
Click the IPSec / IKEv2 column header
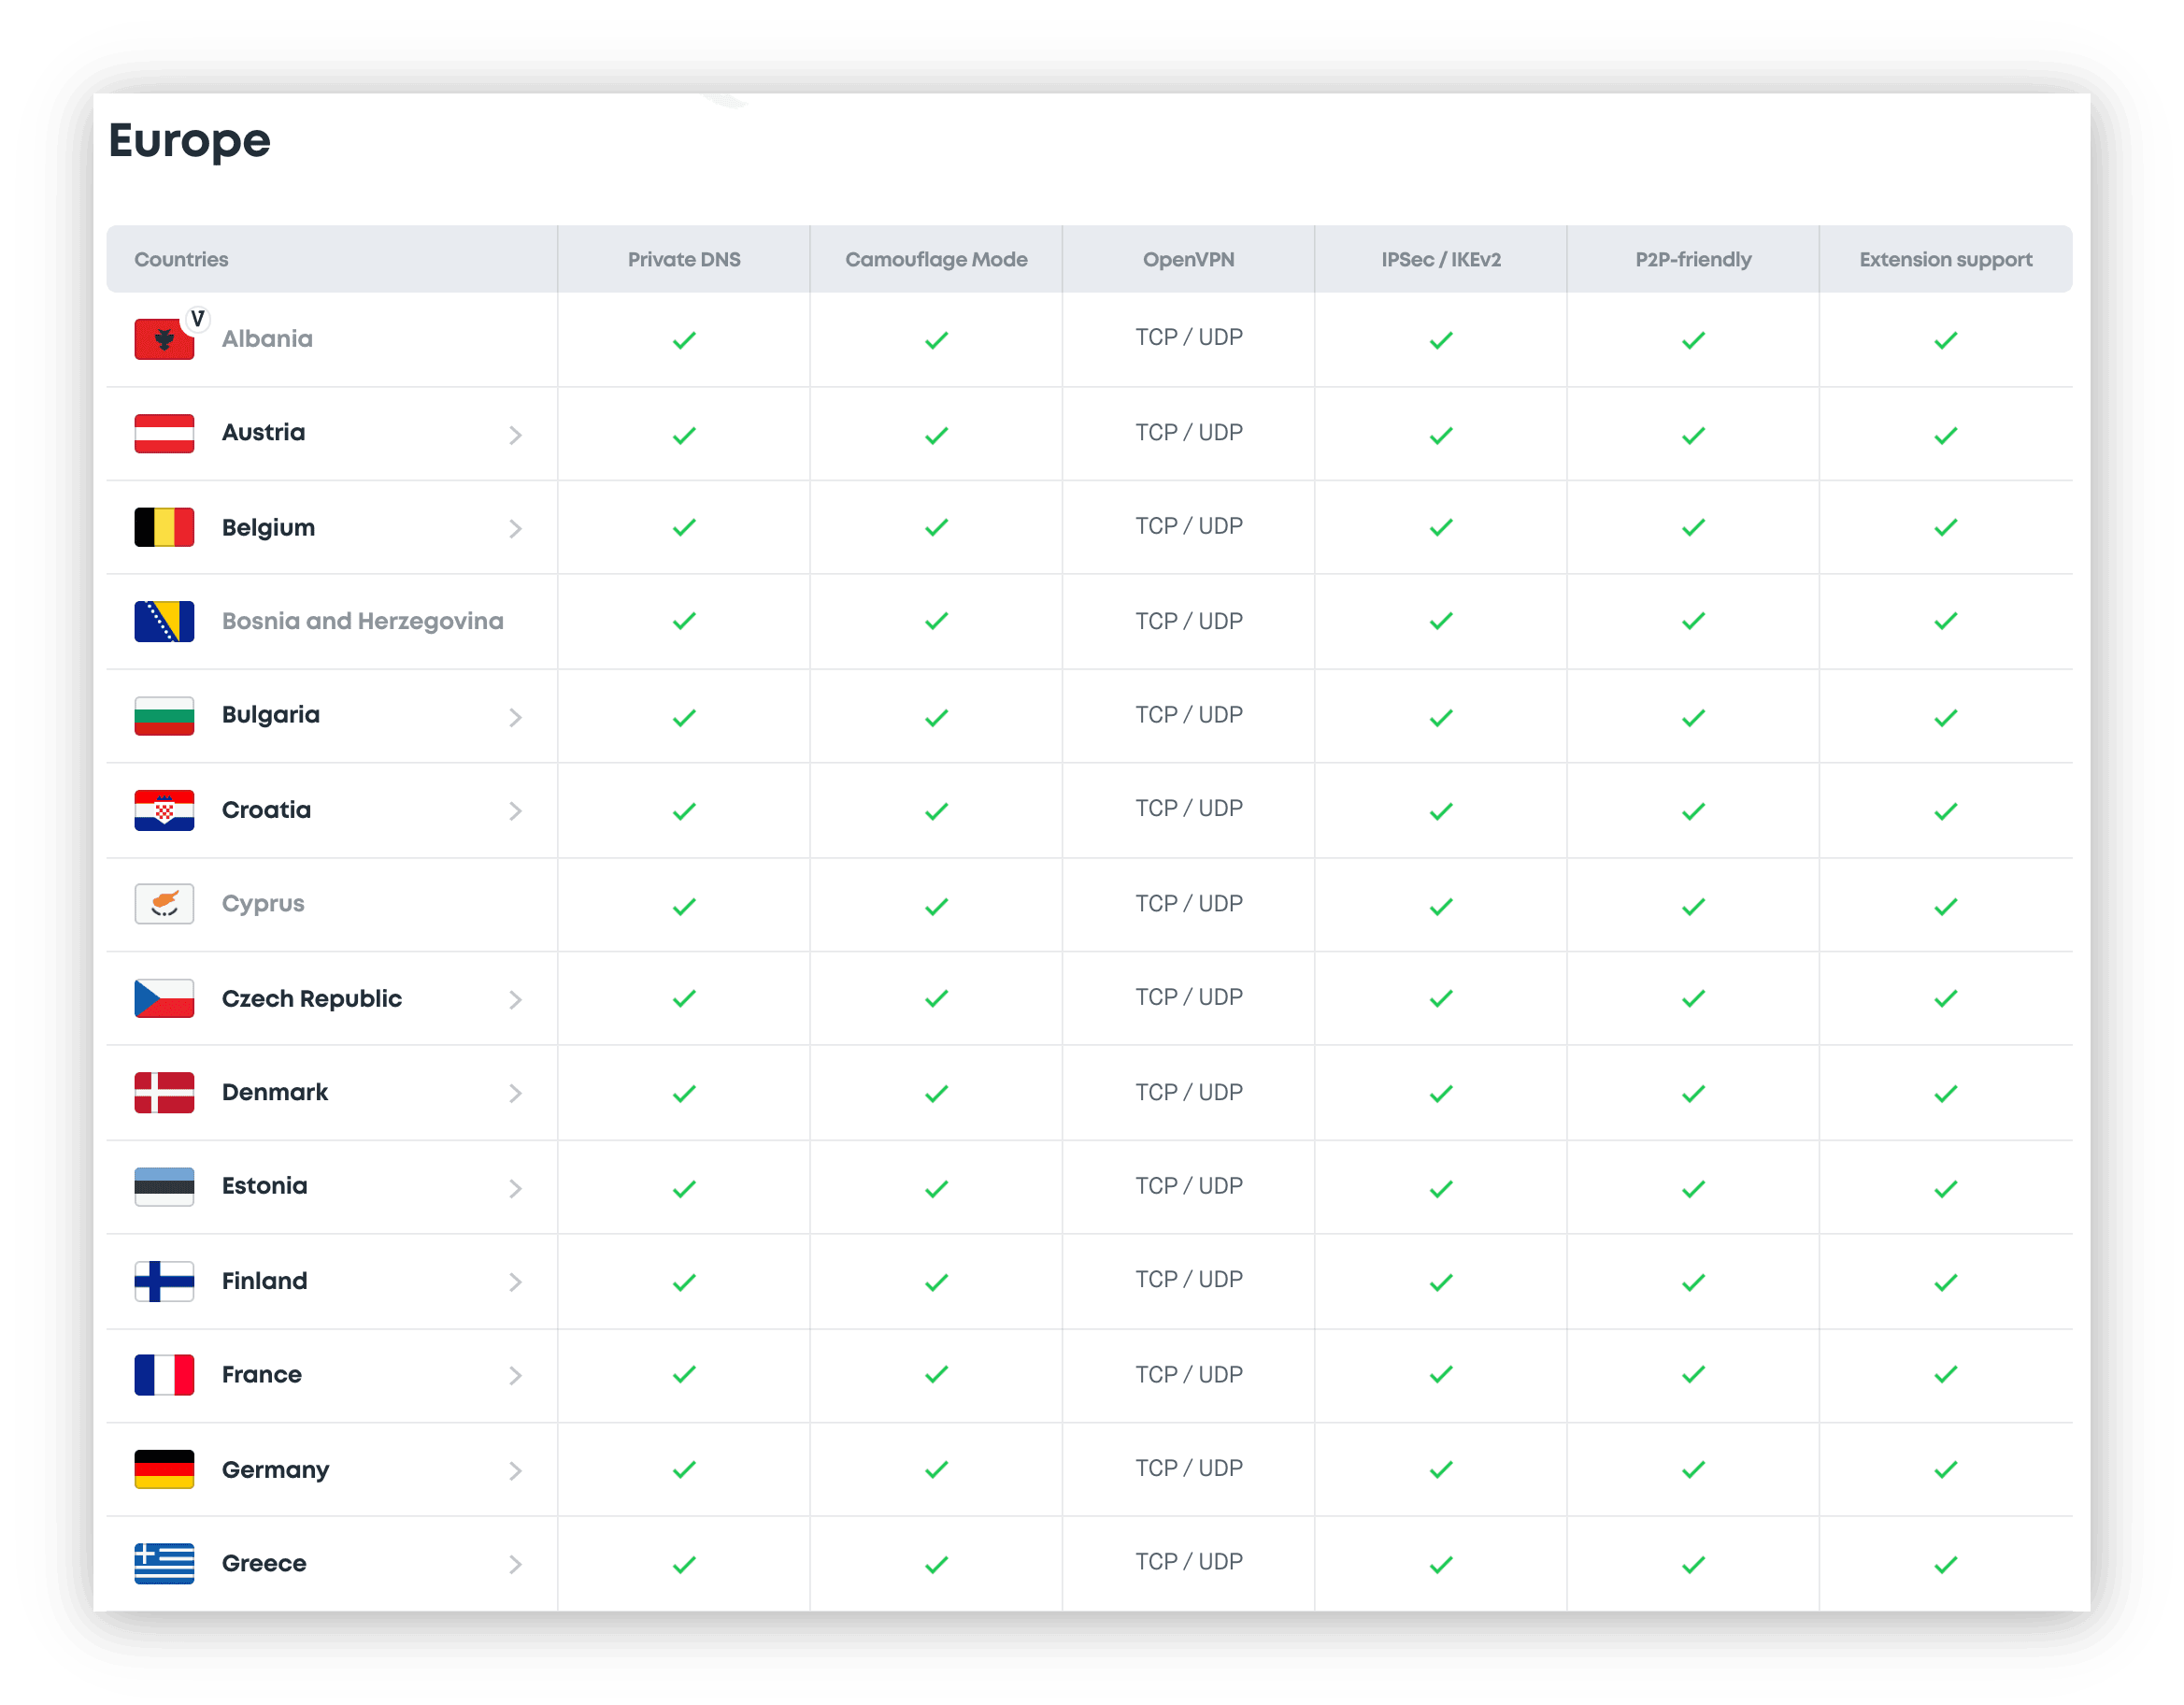1440,259
